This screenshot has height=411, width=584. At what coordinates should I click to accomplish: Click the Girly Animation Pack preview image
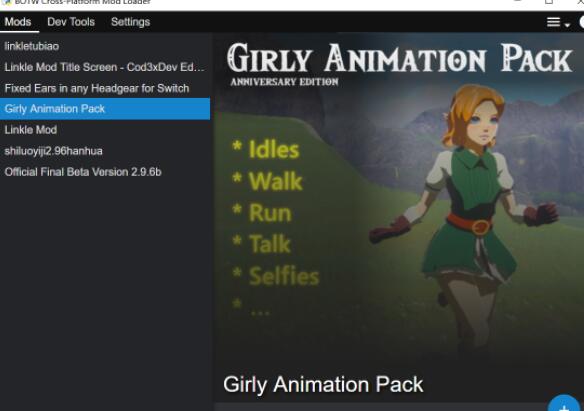[x=399, y=199]
